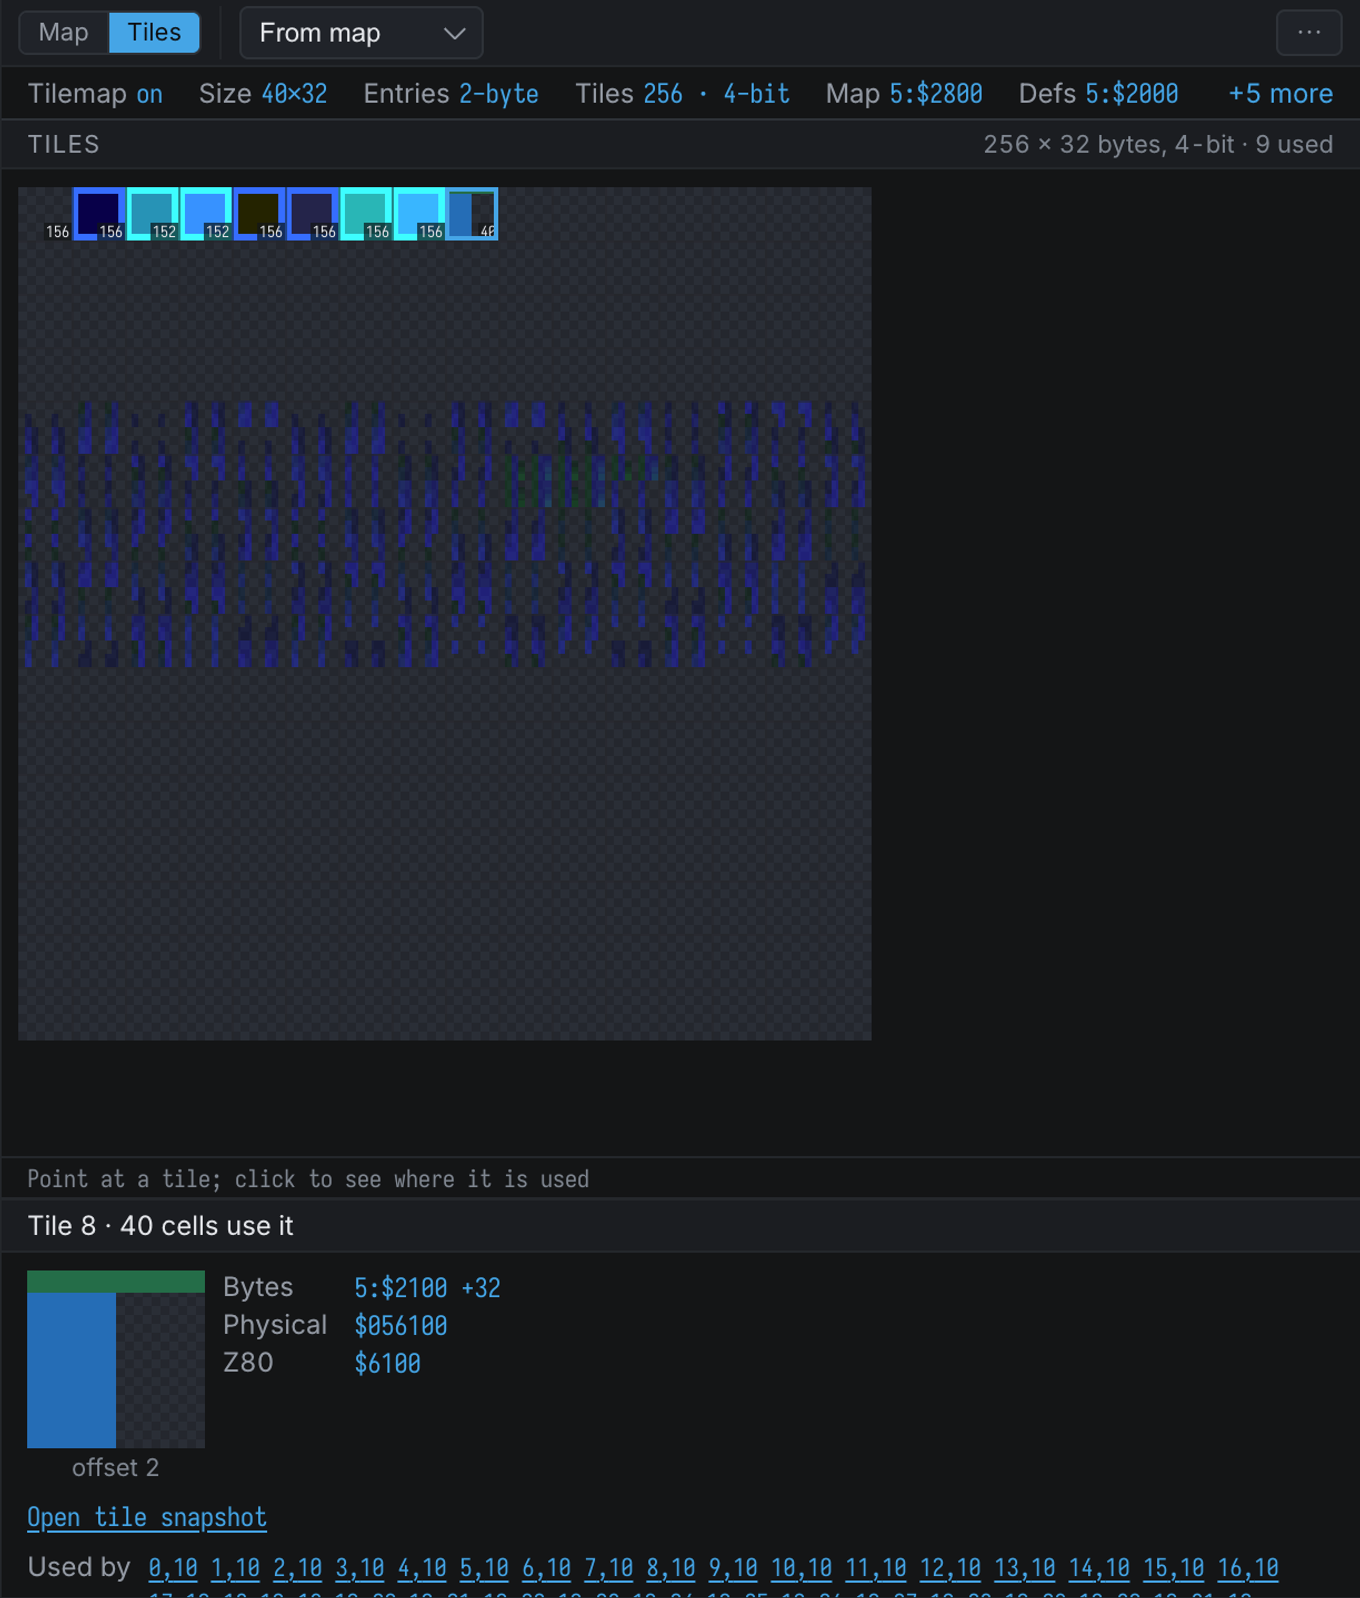Edit the Defs address 5:$2000

1132,94
